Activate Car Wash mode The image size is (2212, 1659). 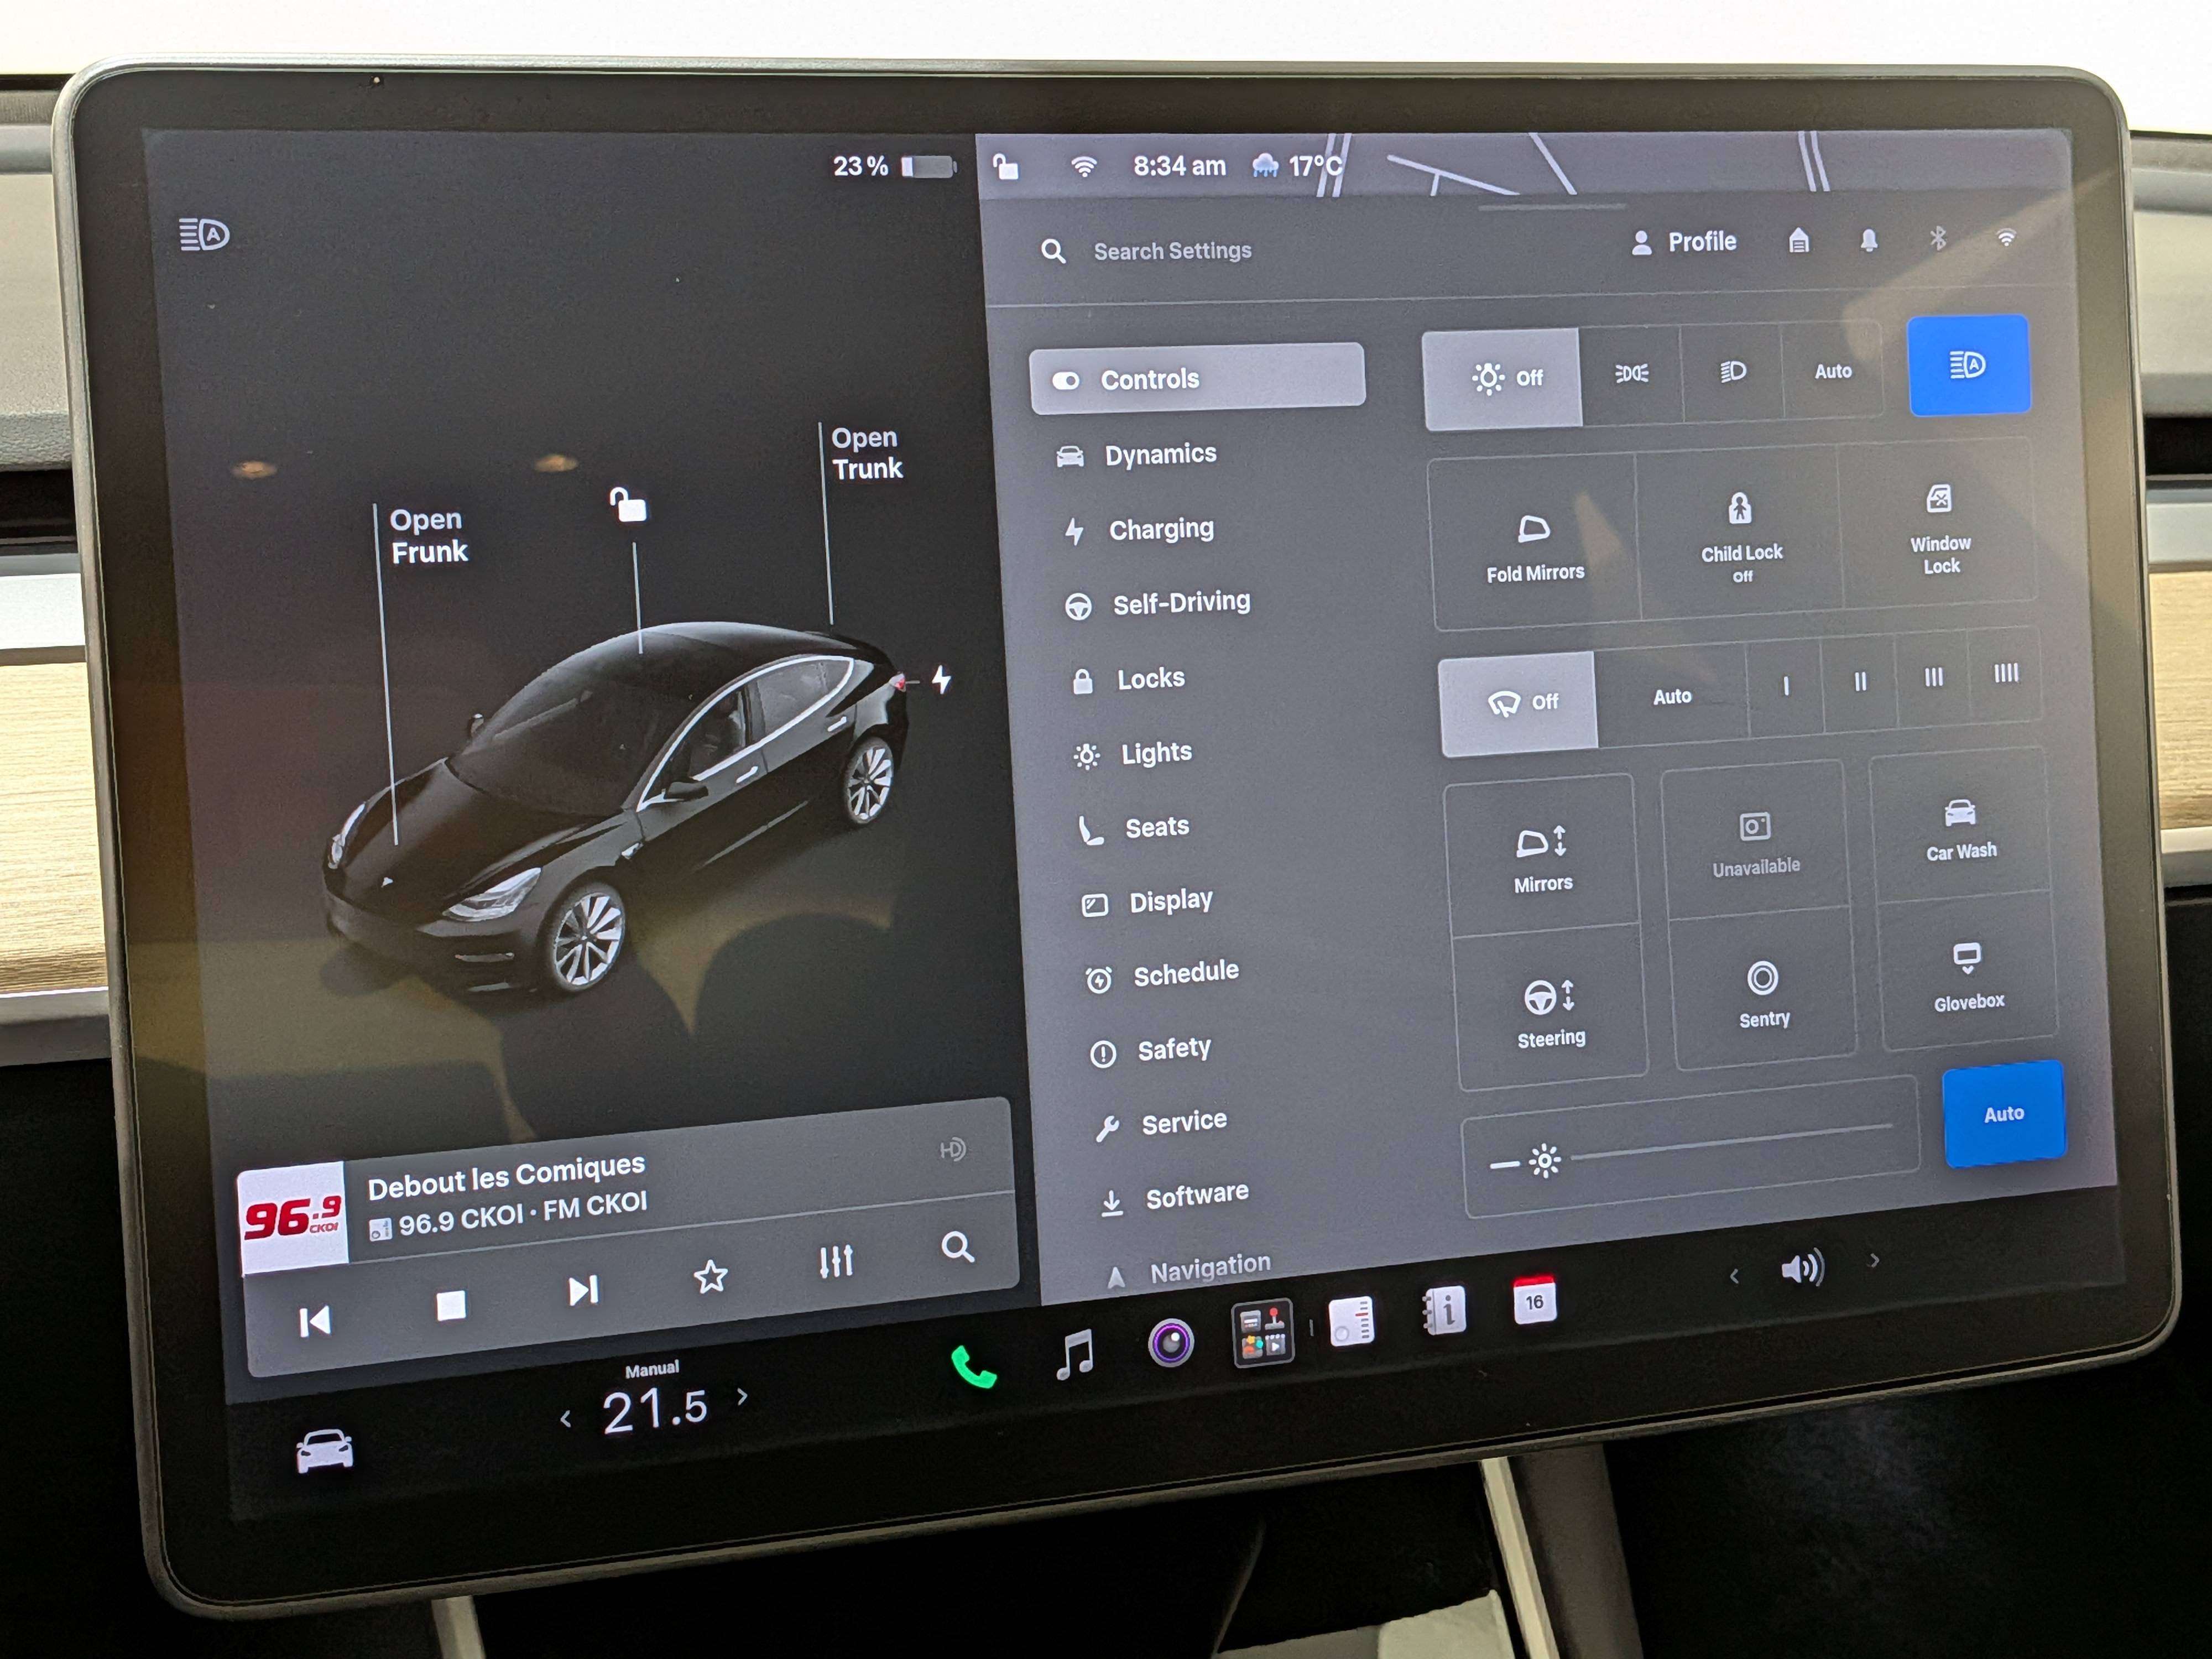1960,829
